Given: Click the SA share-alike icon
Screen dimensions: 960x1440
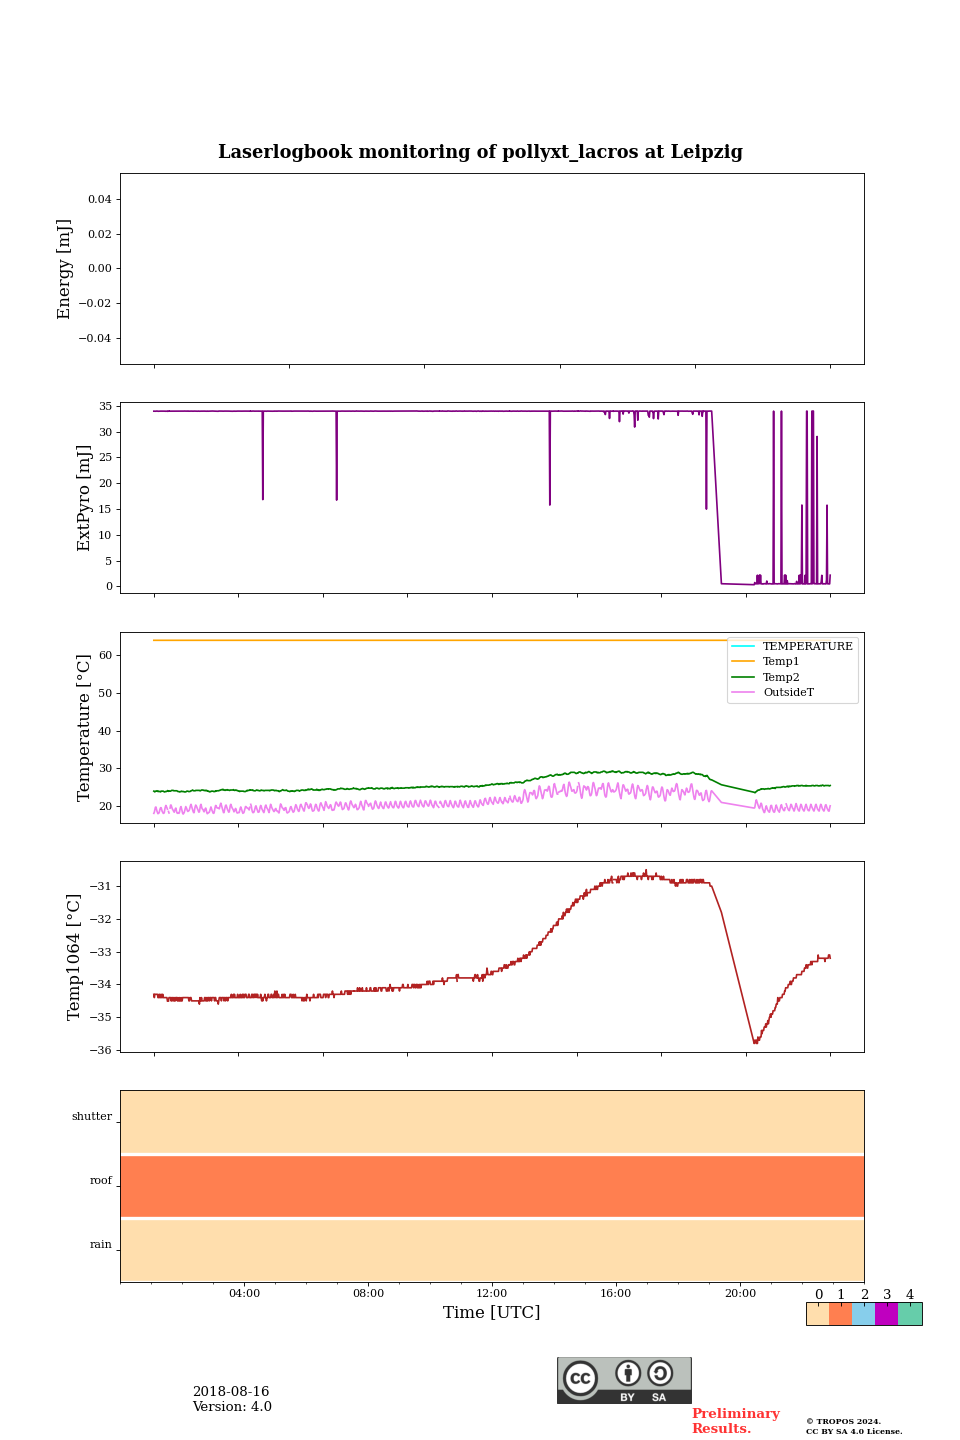Looking at the screenshot, I should [660, 1374].
